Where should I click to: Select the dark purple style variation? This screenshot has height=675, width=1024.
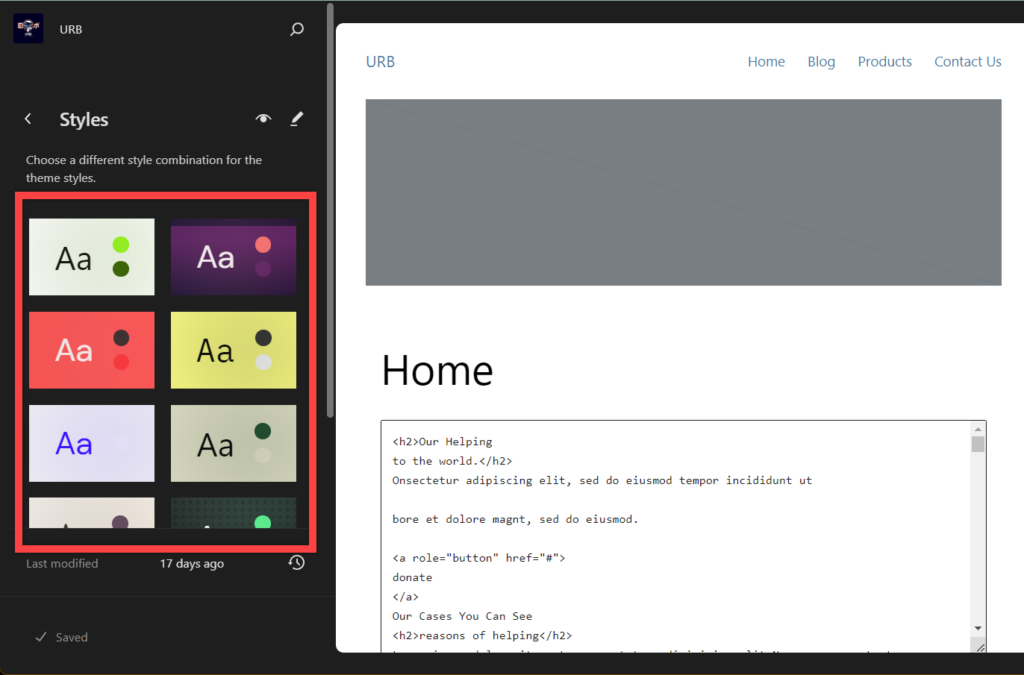click(233, 257)
